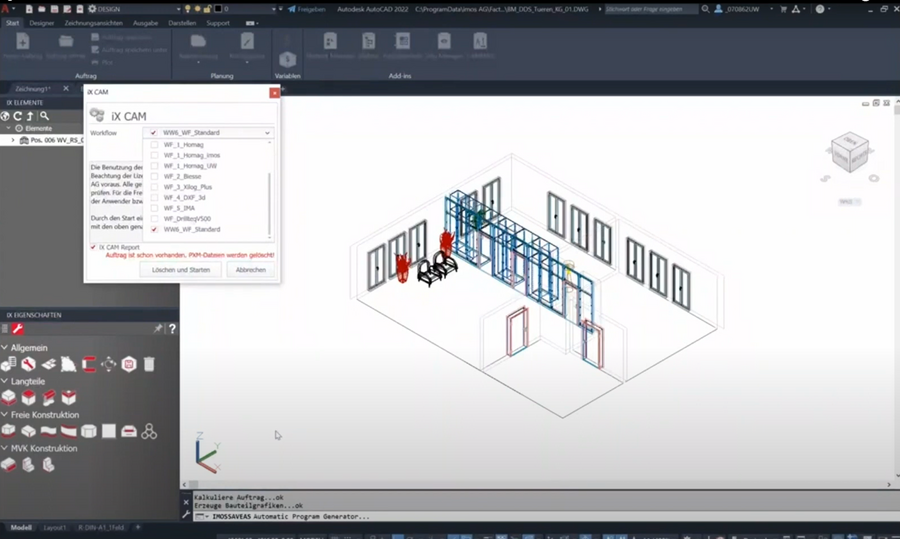Switch to the Darstellen ribbon tab
Viewport: 900px width, 539px height.
point(182,23)
